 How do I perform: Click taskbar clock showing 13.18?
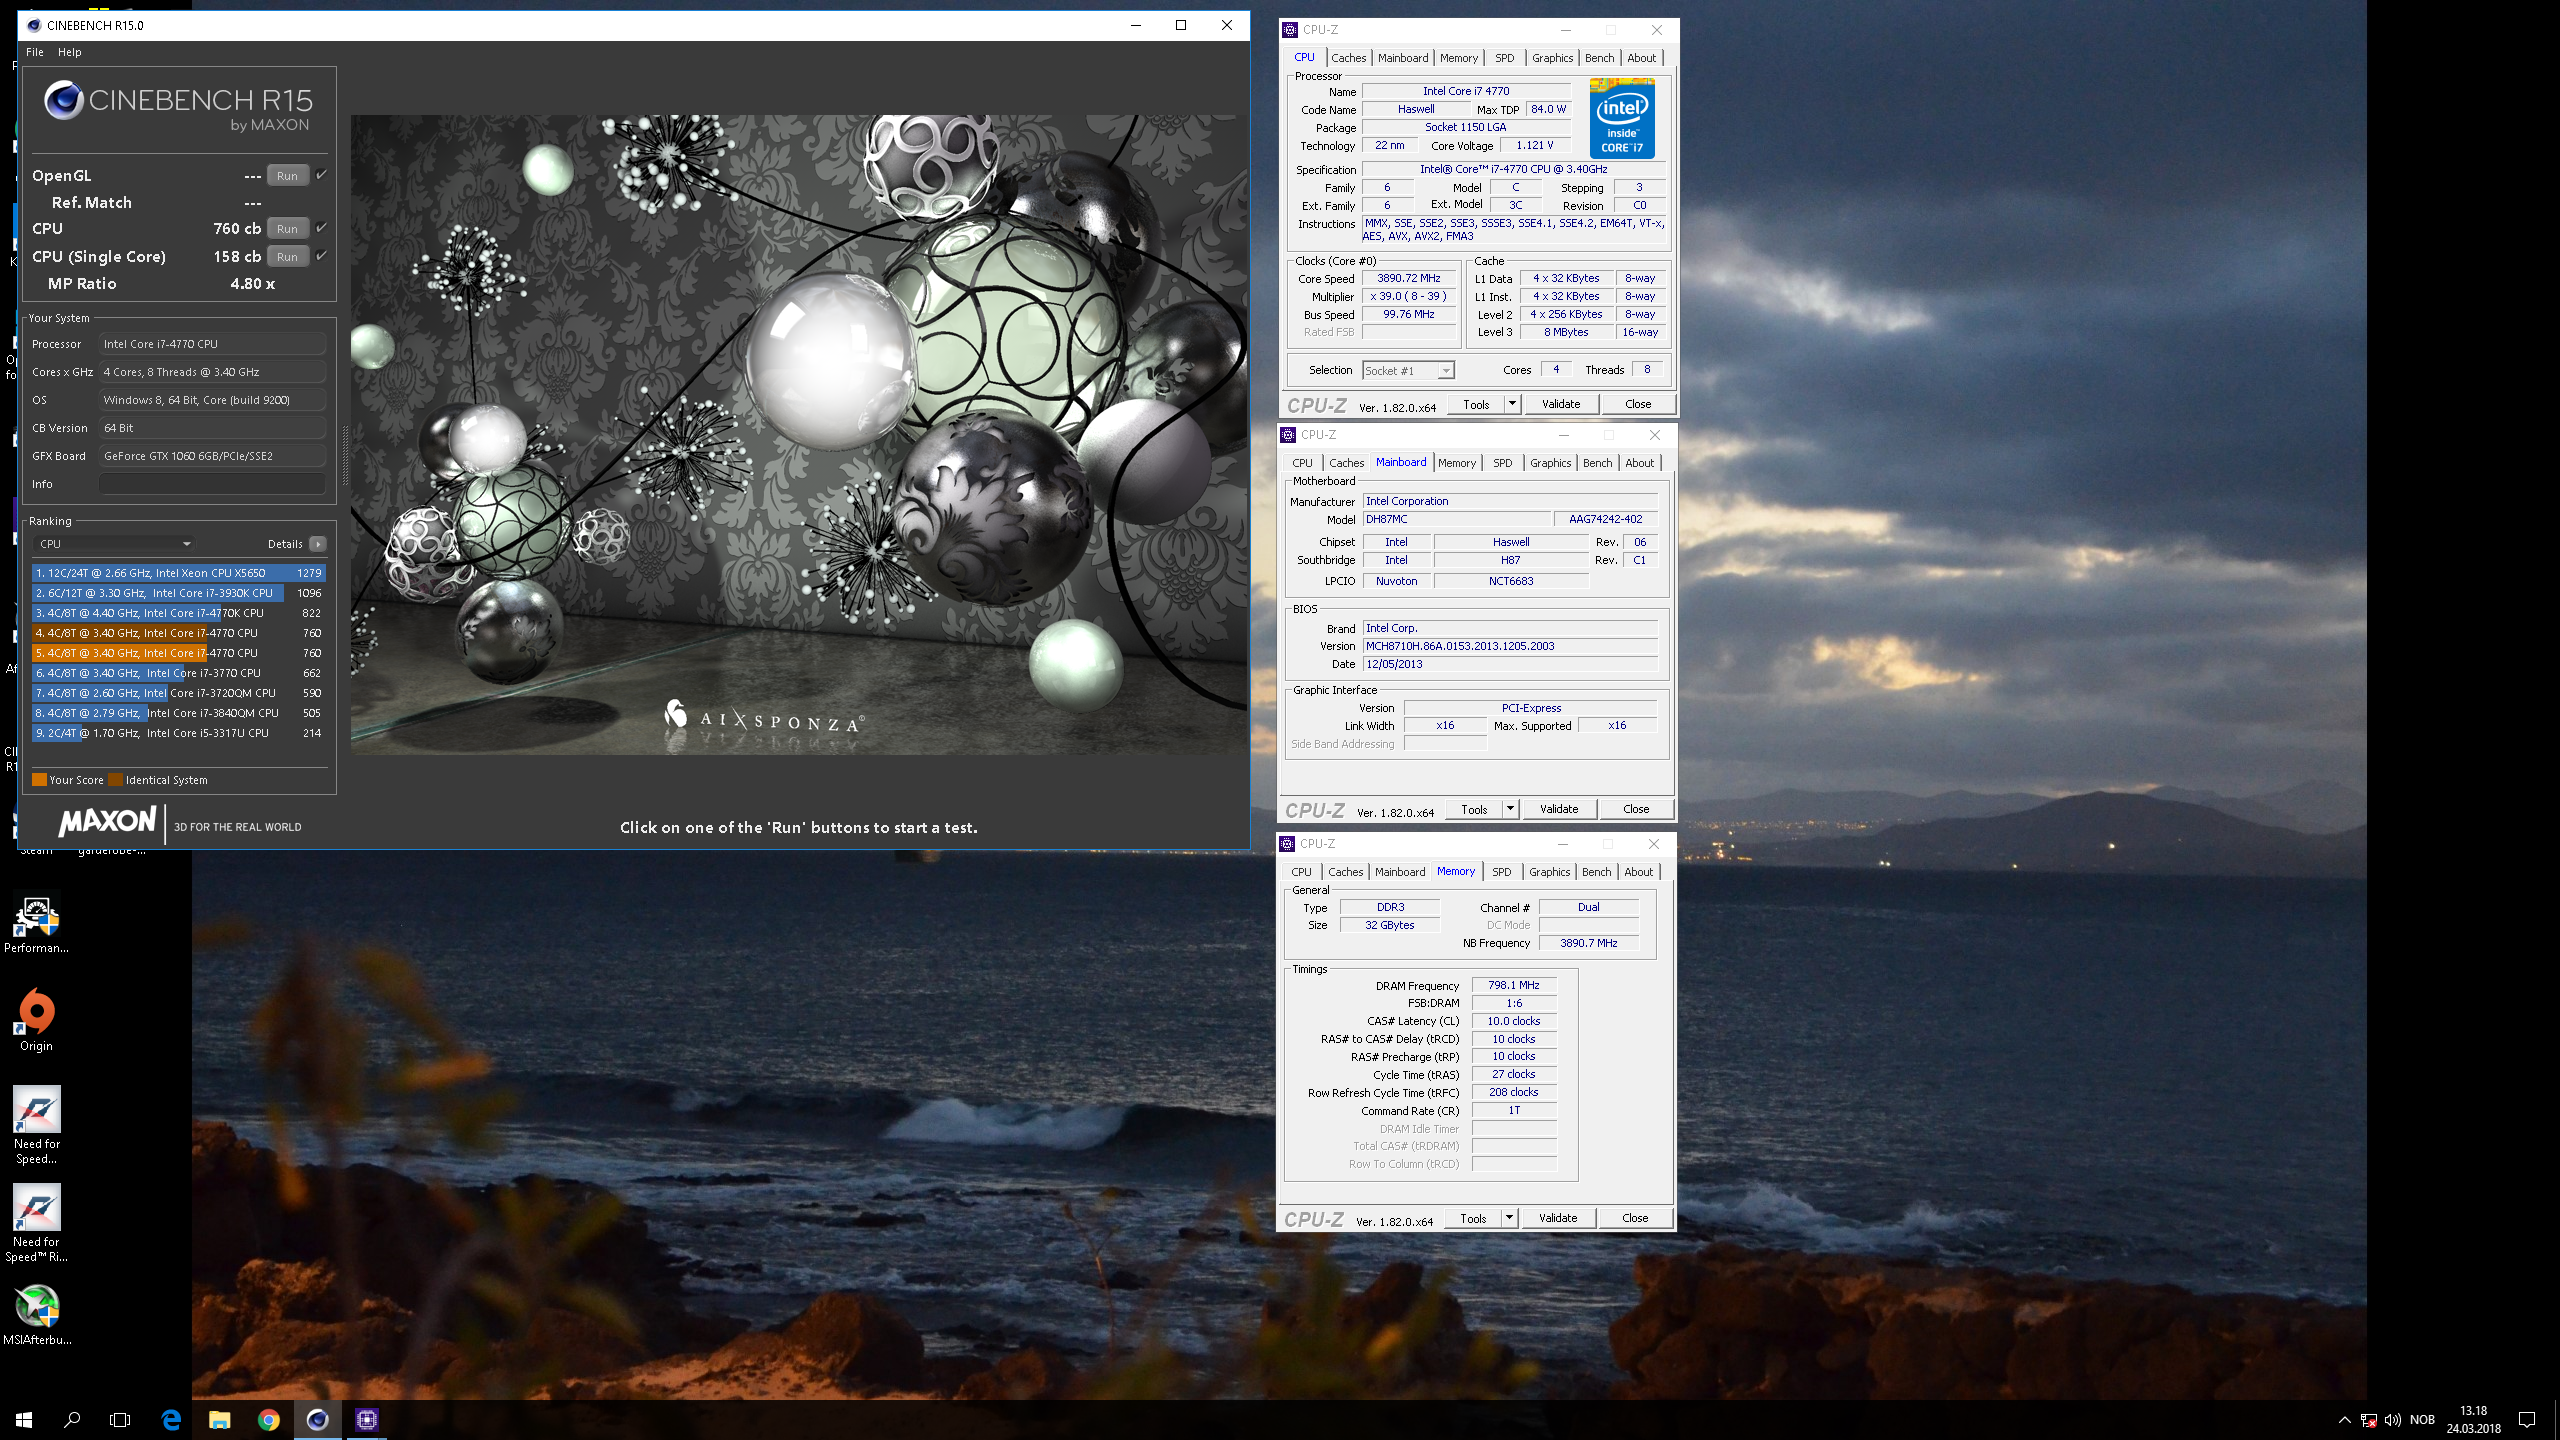pyautogui.click(x=2473, y=1420)
